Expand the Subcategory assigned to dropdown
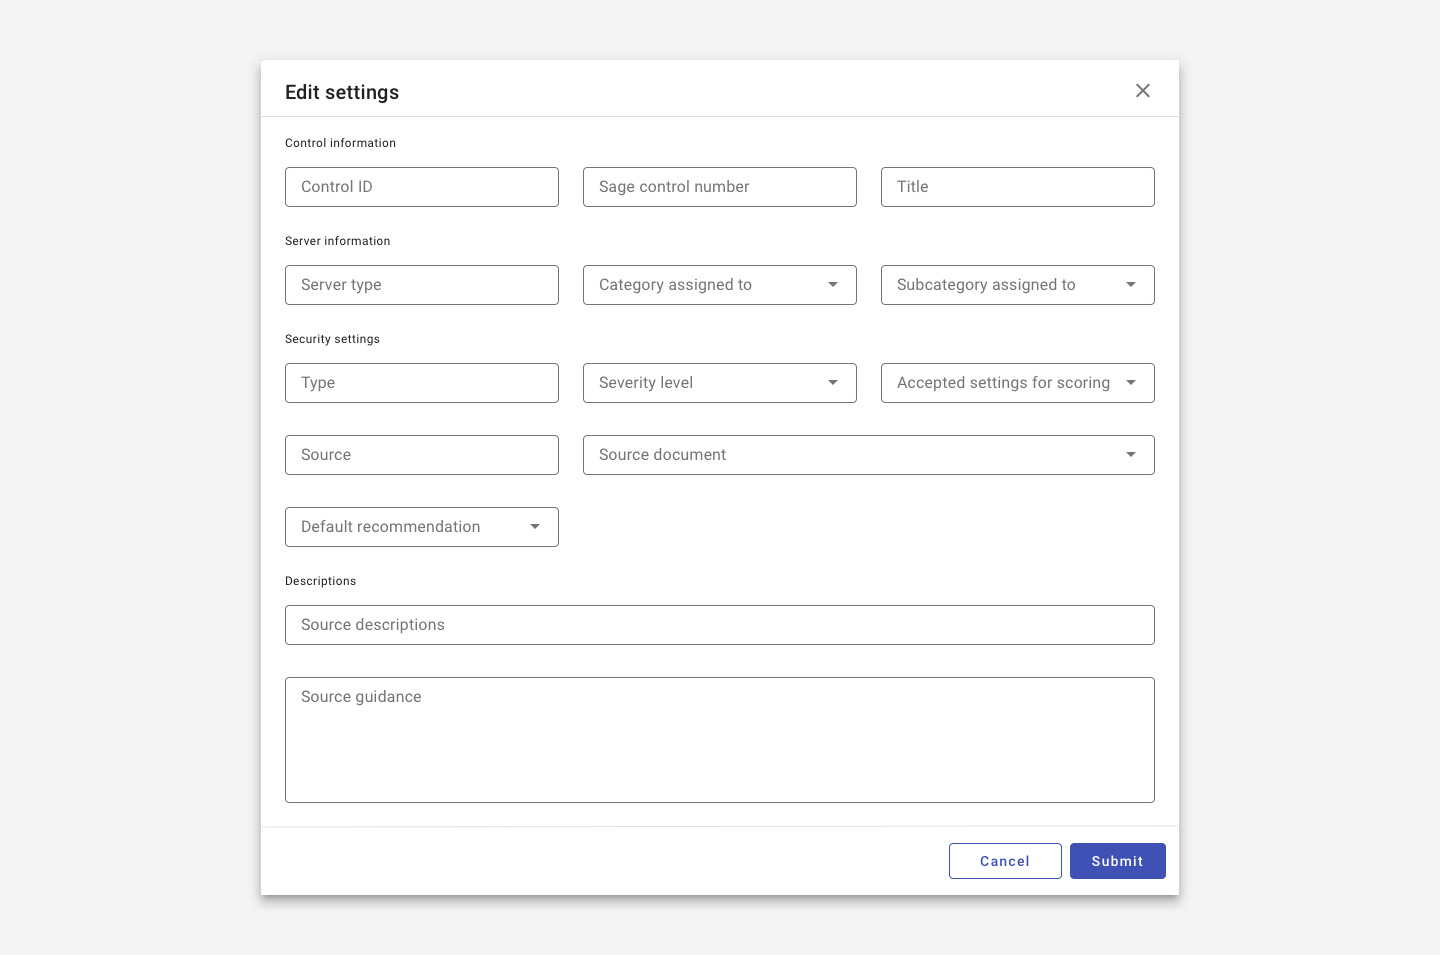Screen dimensions: 1440x955 point(1018,285)
